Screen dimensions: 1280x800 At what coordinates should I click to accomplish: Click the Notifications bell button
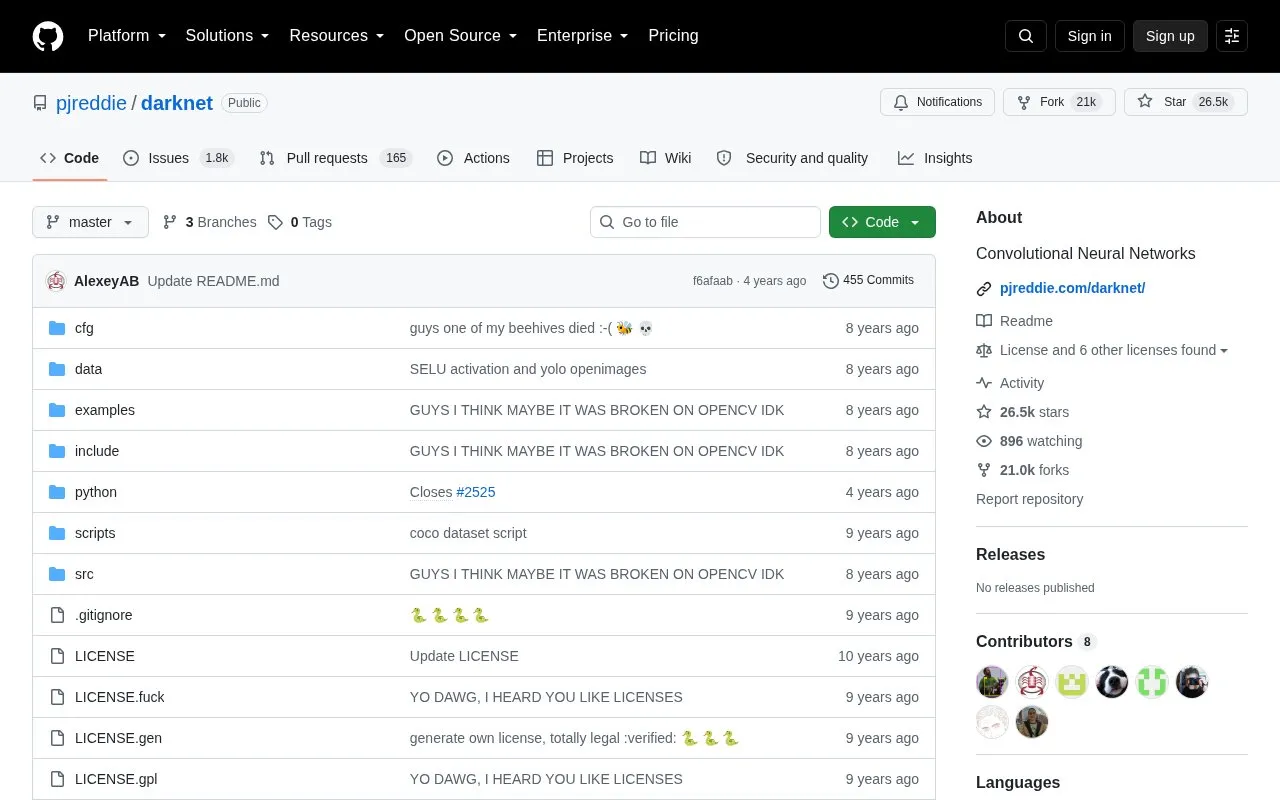[938, 102]
